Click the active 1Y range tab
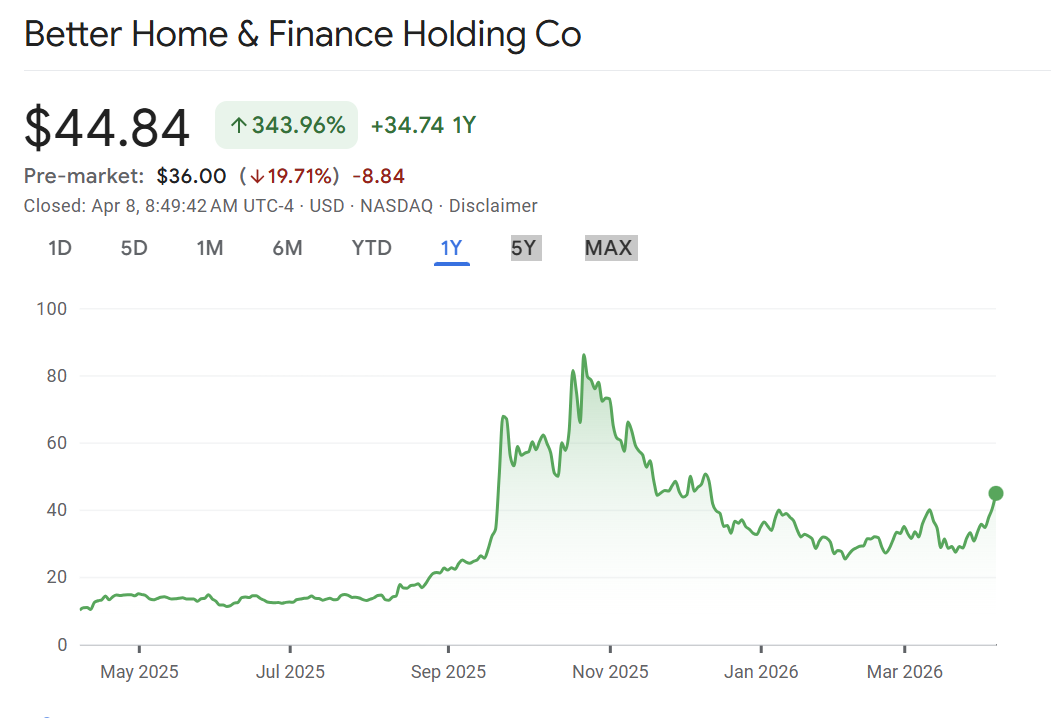Viewport: 1051px width, 718px height. [451, 248]
